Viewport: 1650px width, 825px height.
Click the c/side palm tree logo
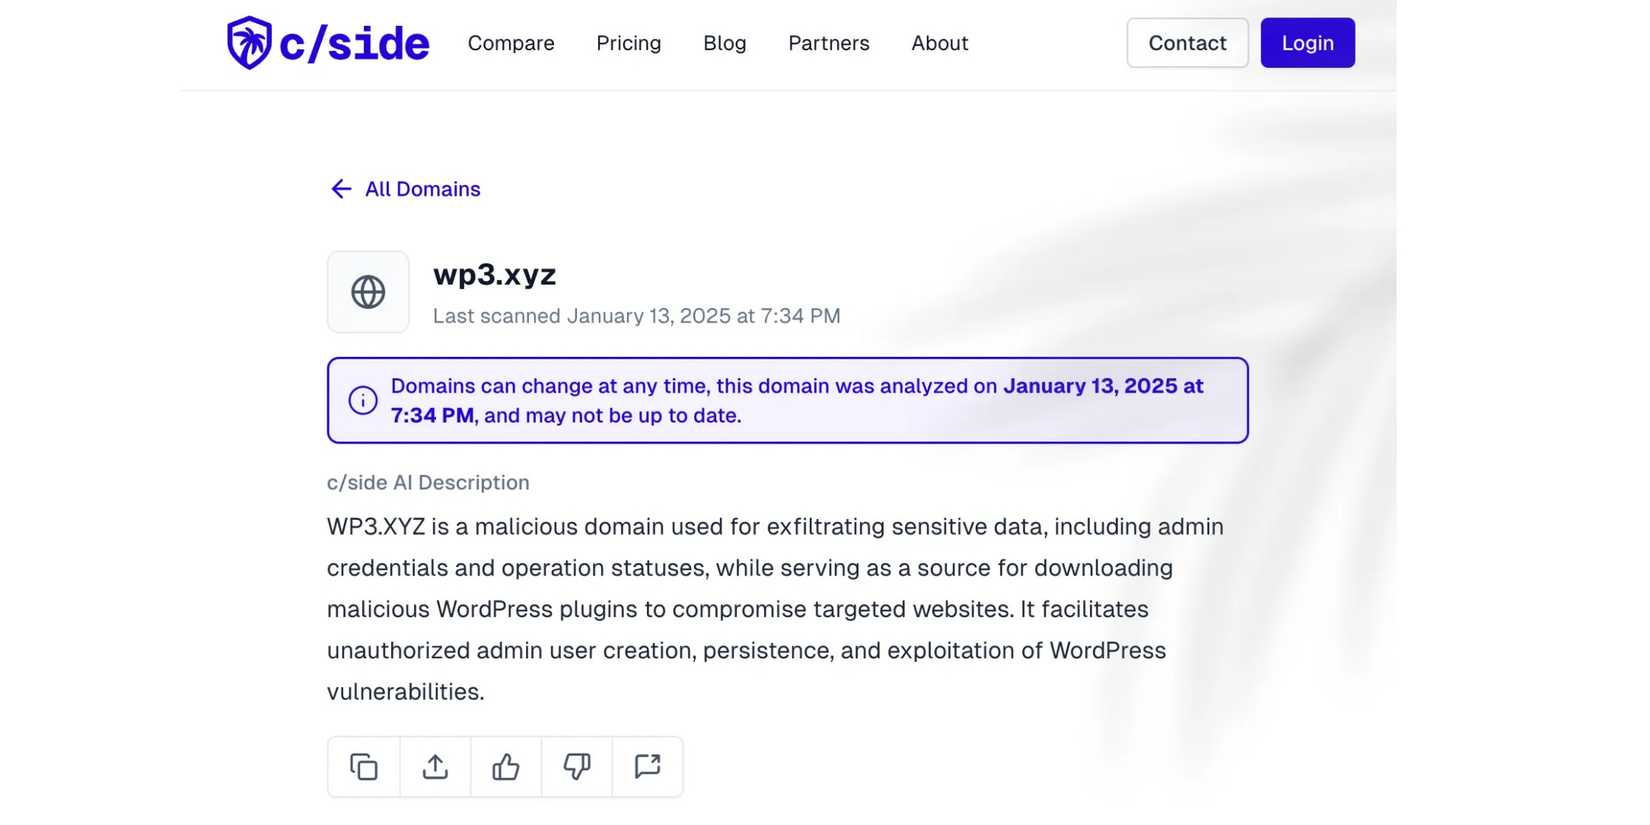point(248,42)
